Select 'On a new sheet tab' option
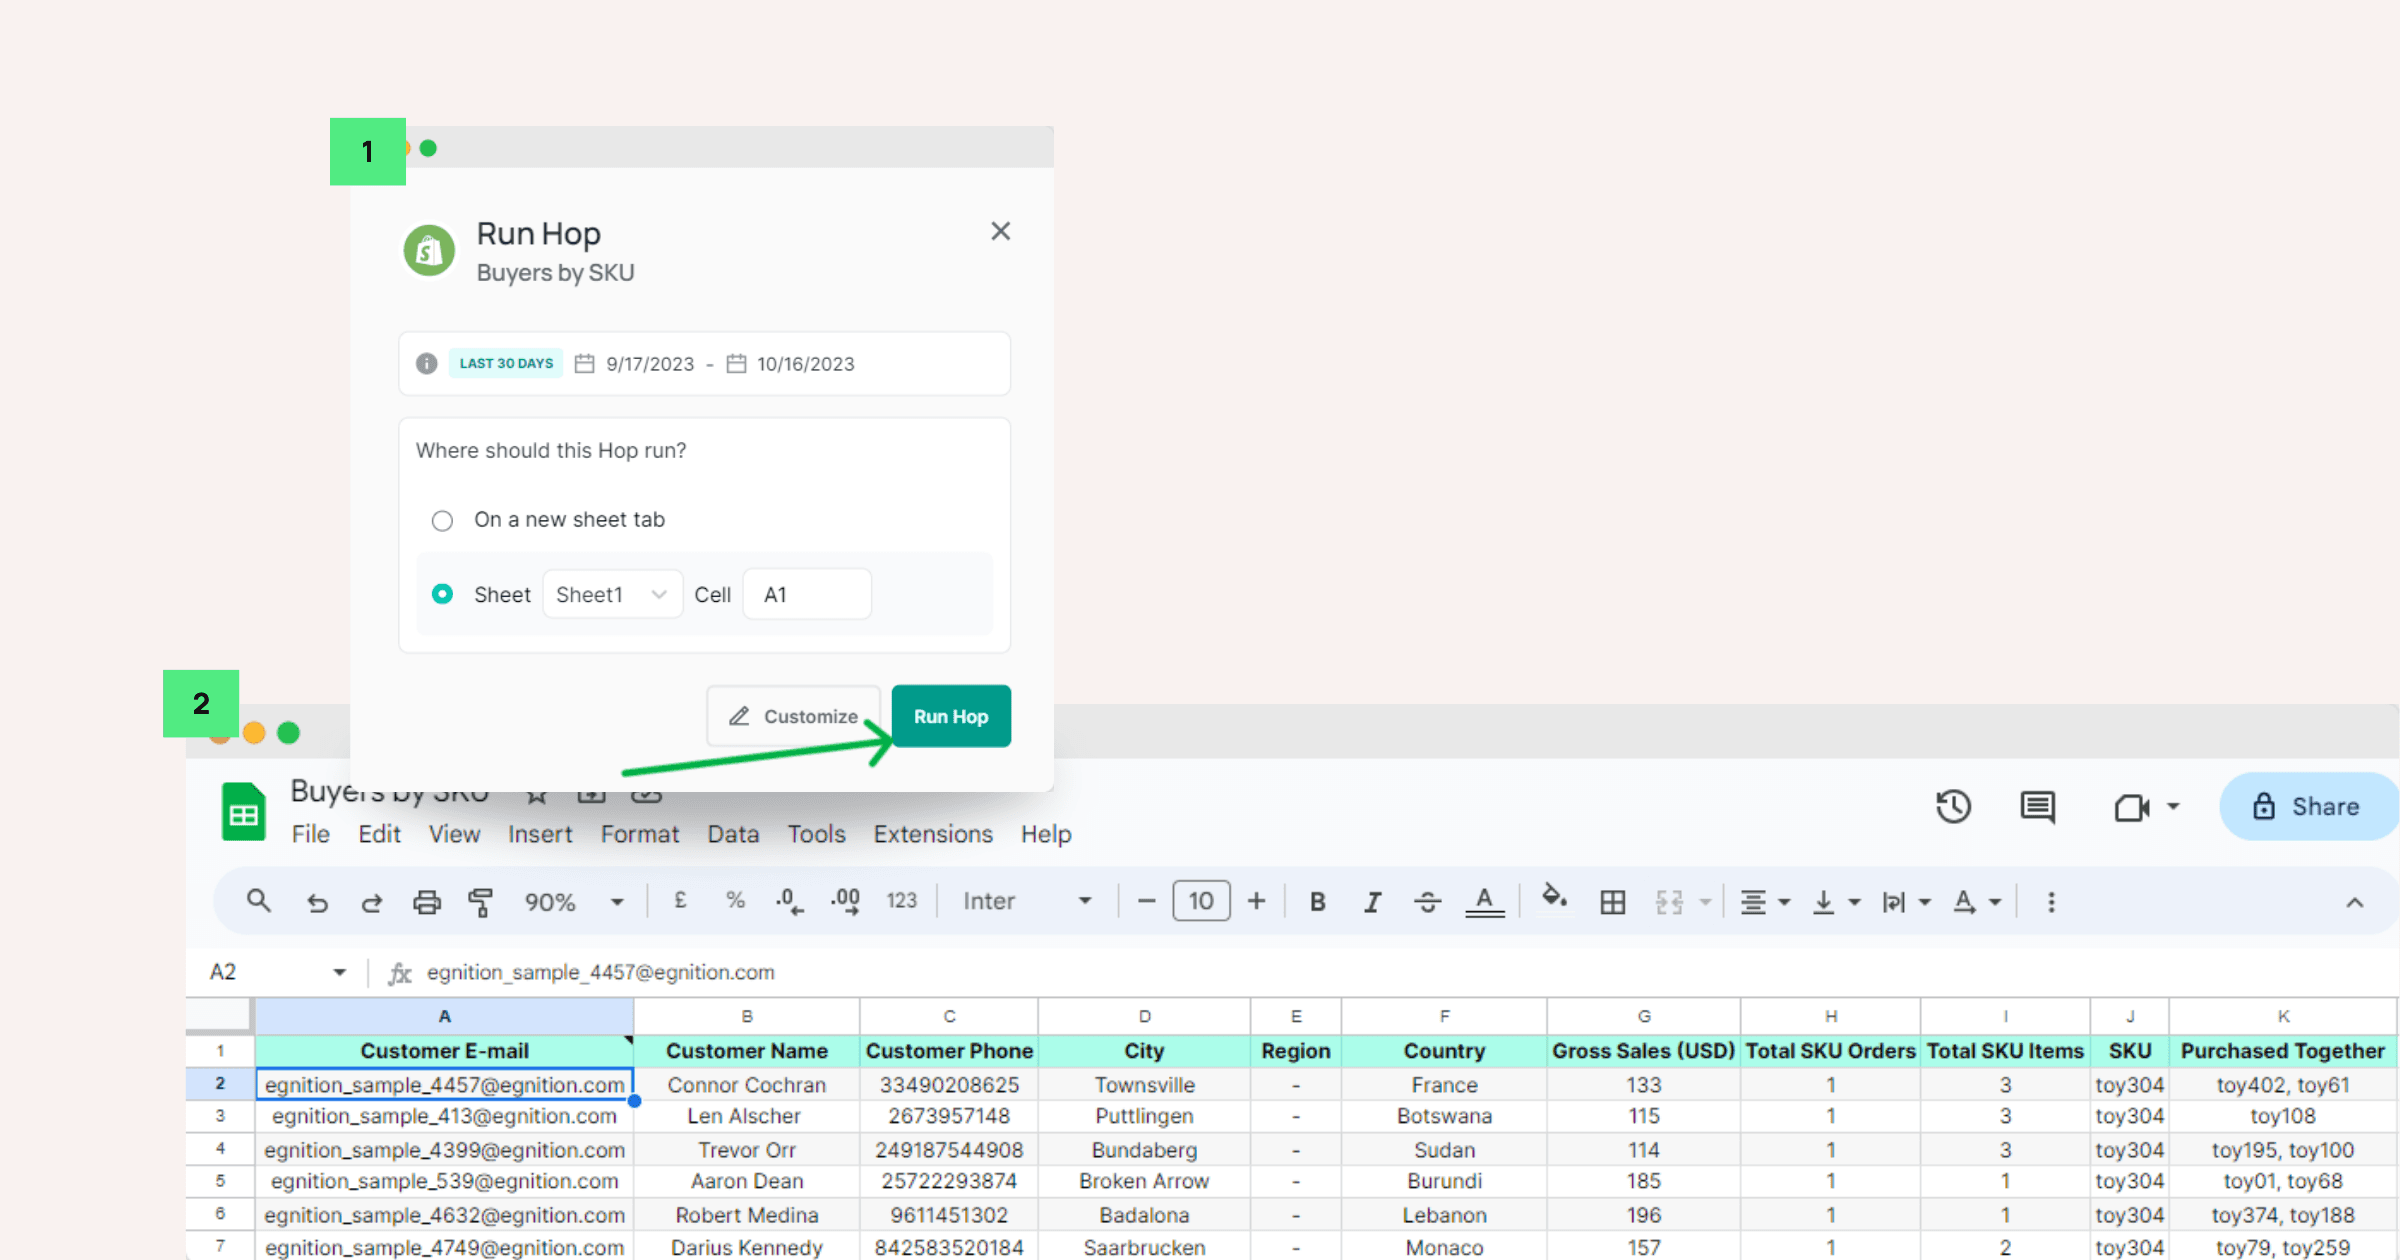Image resolution: width=2400 pixels, height=1260 pixels. (x=442, y=521)
